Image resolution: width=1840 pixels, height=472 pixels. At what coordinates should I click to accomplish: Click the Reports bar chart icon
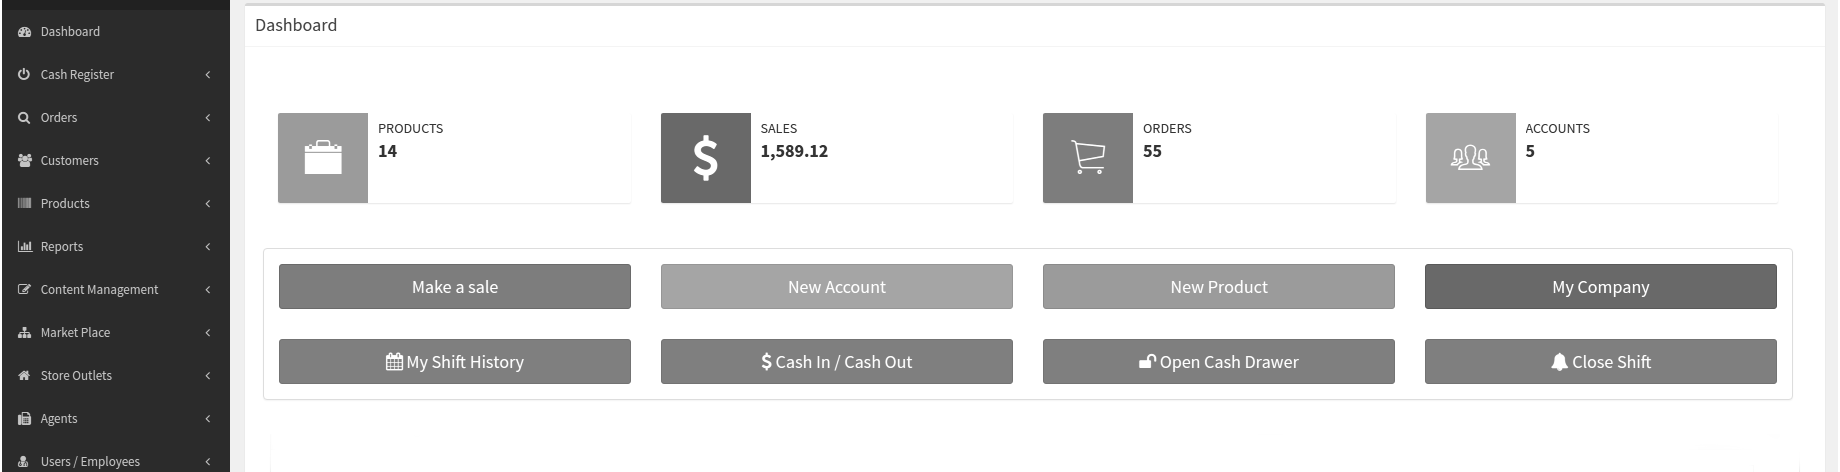25,247
